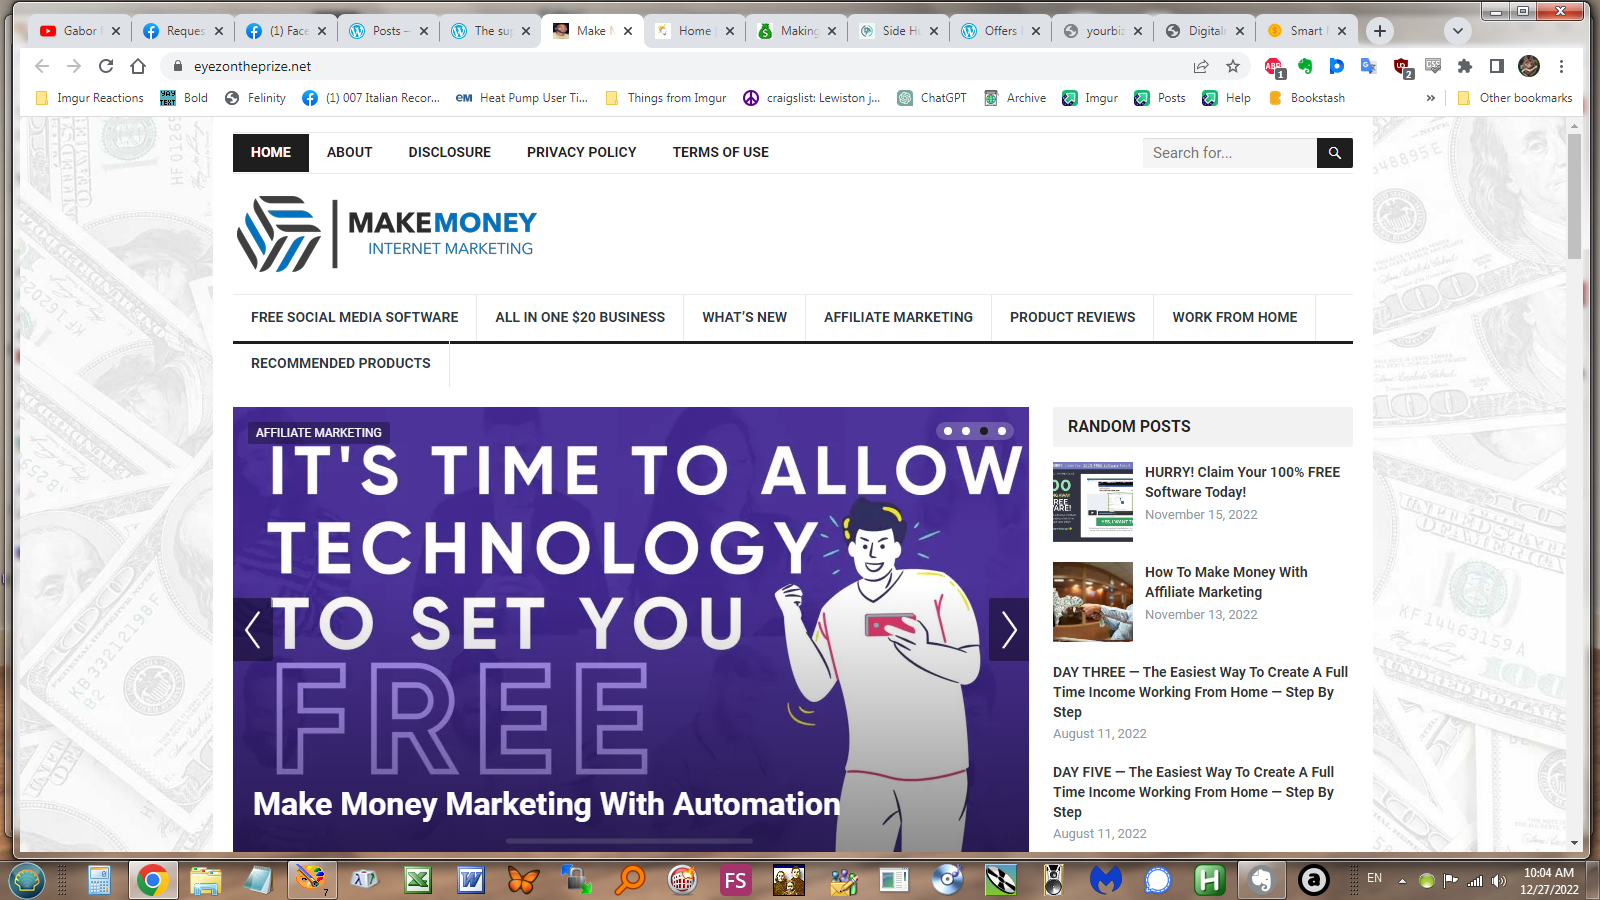Go to browser home button
The image size is (1600, 900).
138,66
